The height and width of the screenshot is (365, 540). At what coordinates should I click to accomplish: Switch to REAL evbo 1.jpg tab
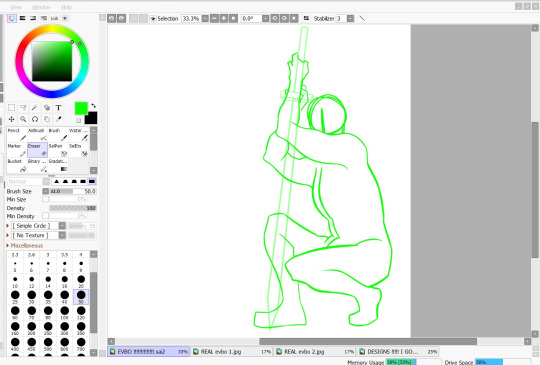point(232,352)
